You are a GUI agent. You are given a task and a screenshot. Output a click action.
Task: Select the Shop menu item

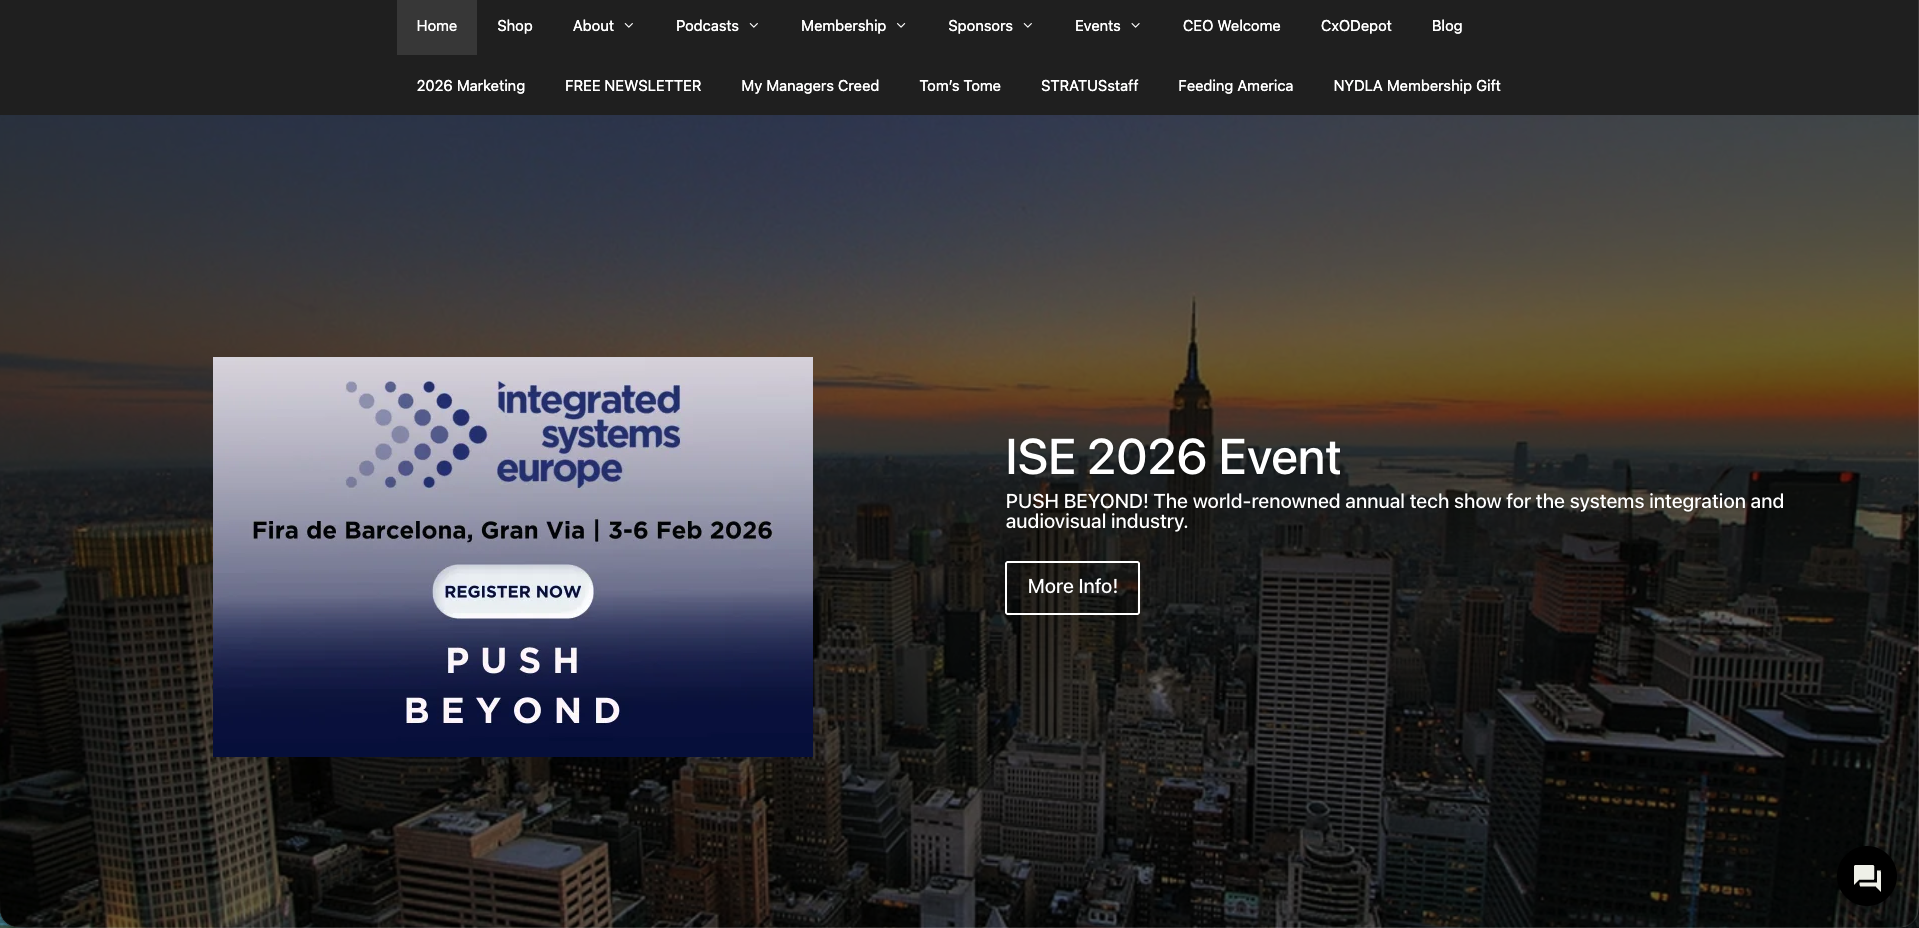[x=514, y=26]
